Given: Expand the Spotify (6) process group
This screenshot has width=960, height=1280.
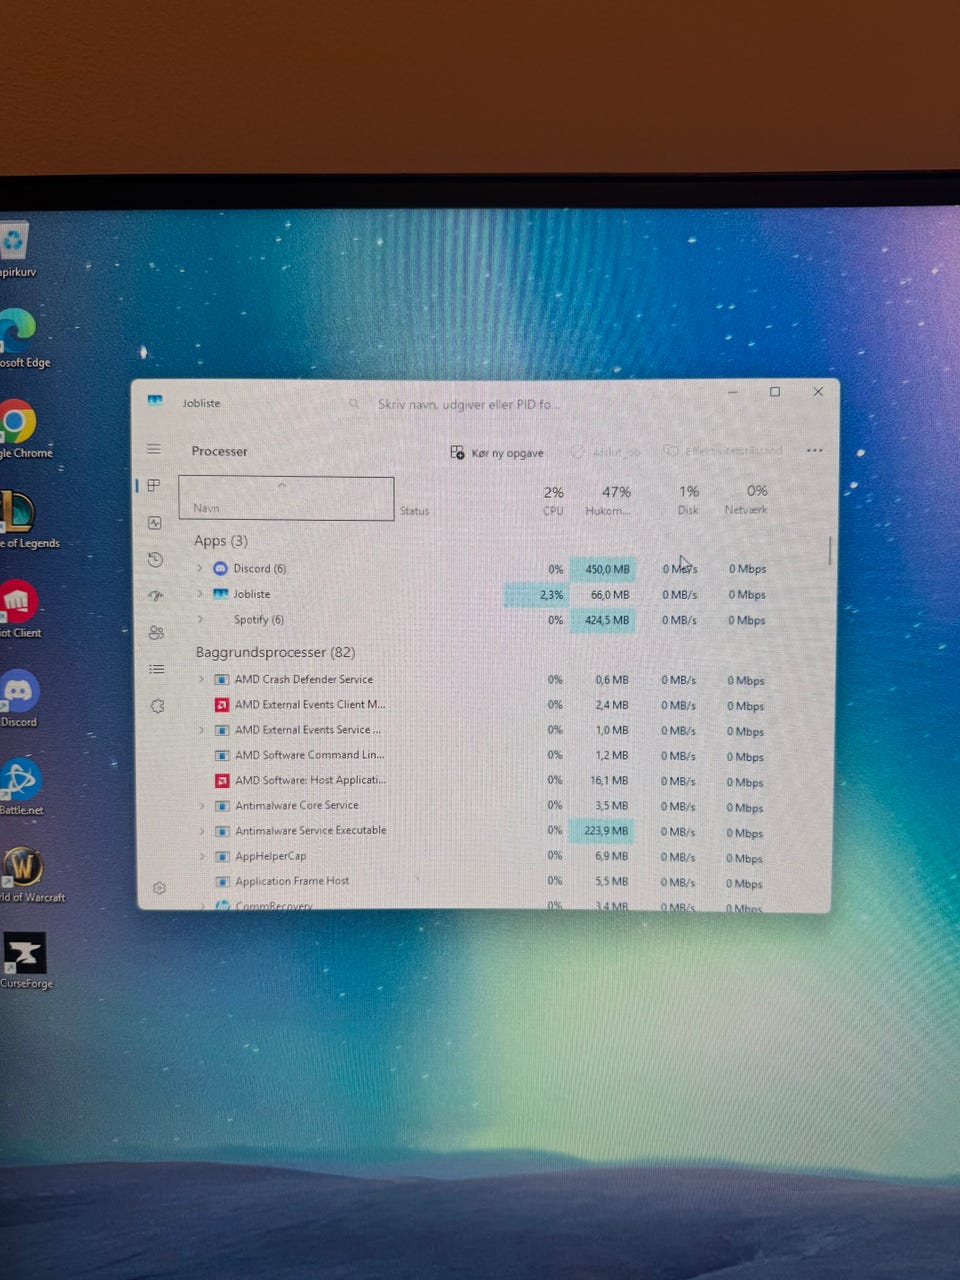Looking at the screenshot, I should pos(200,619).
